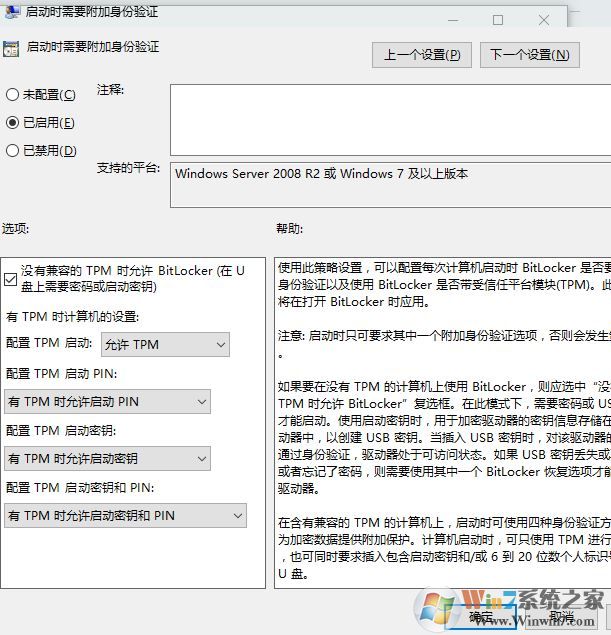Click the 选项 section label
The height and width of the screenshot is (635, 611).
(x=16, y=229)
